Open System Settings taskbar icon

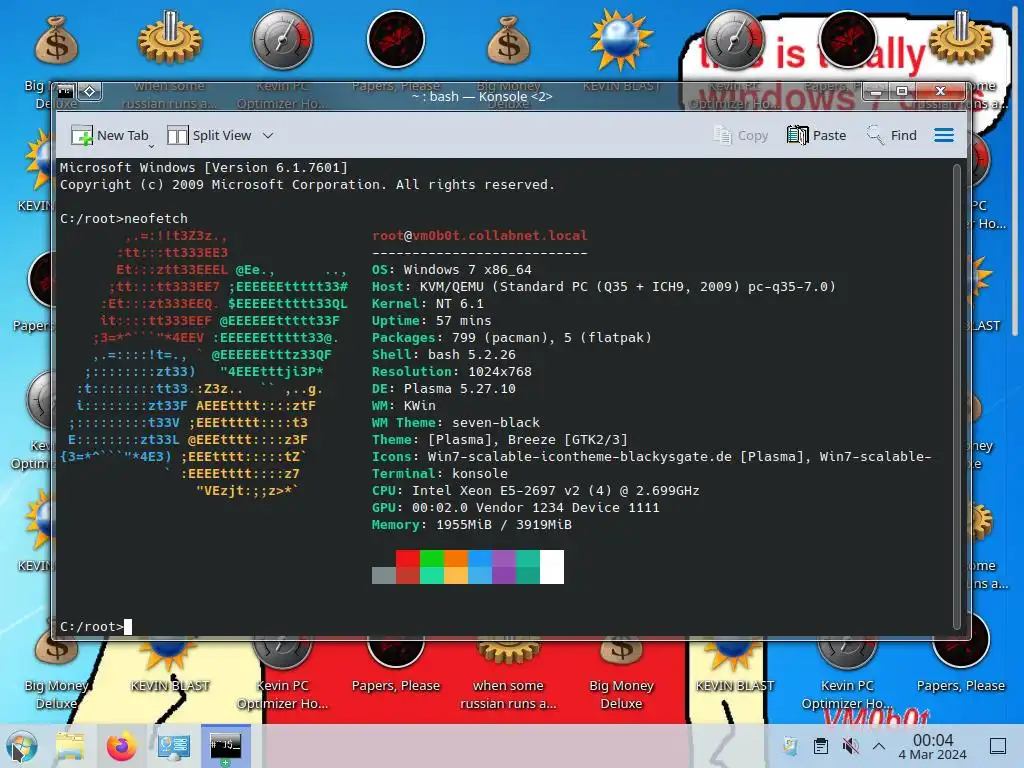(x=174, y=746)
